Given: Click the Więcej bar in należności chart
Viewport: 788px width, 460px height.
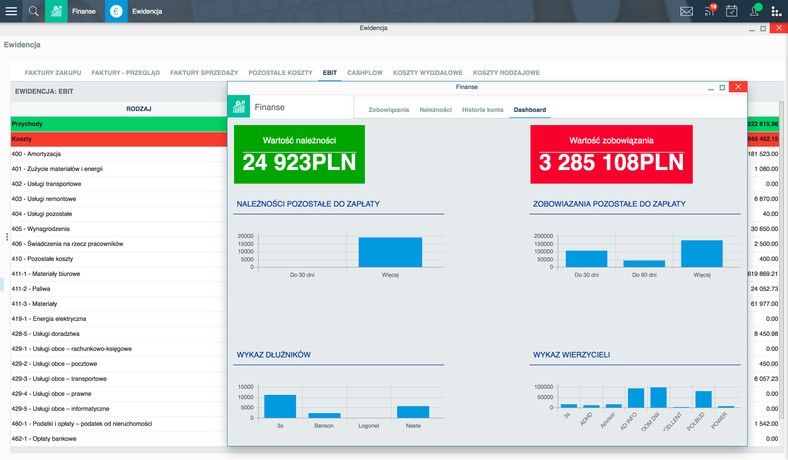Looking at the screenshot, I should 390,252.
